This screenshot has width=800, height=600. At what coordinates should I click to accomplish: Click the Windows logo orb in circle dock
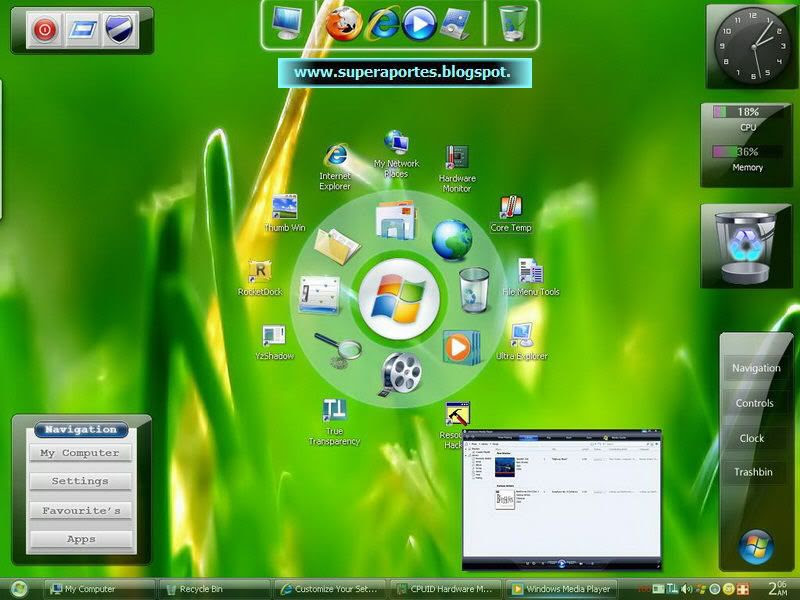399,299
